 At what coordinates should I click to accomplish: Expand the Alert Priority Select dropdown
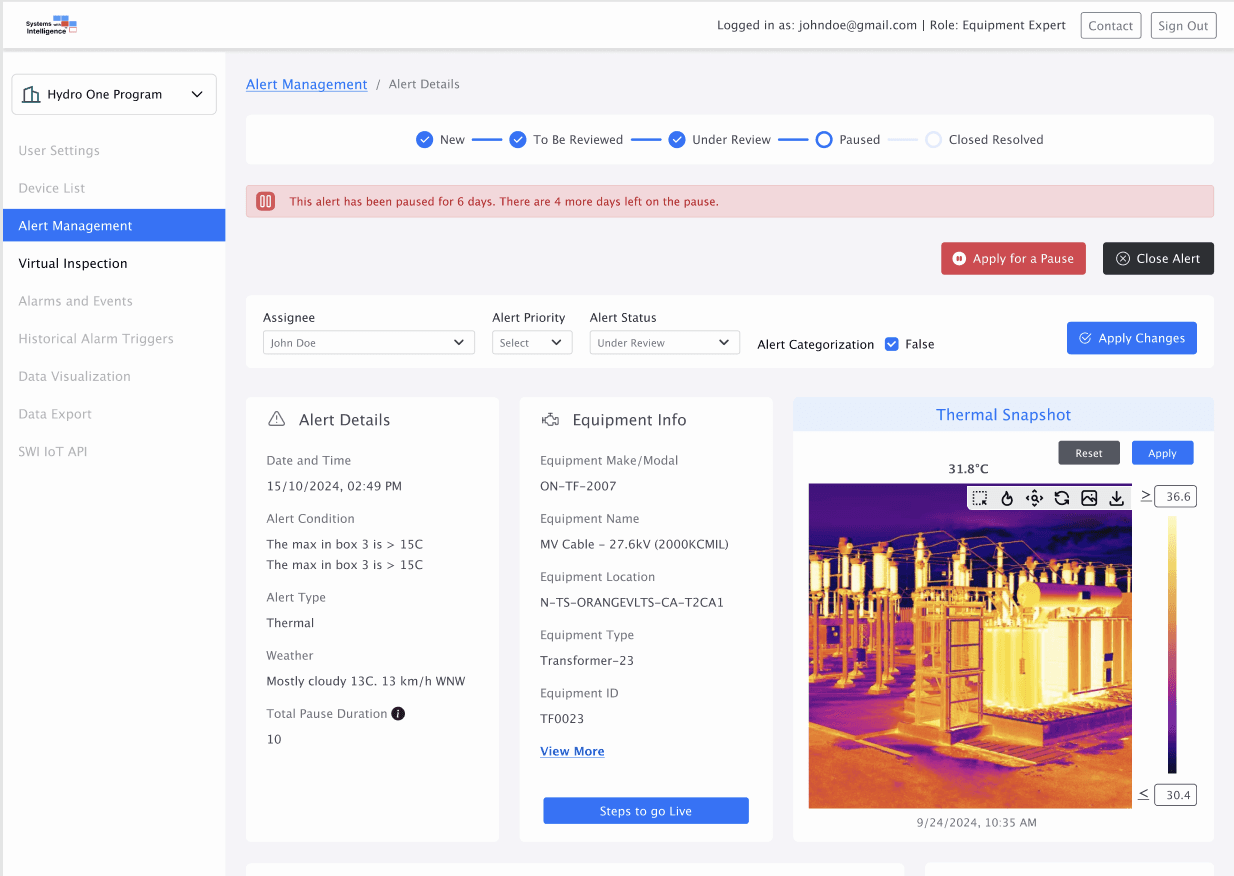(x=532, y=343)
